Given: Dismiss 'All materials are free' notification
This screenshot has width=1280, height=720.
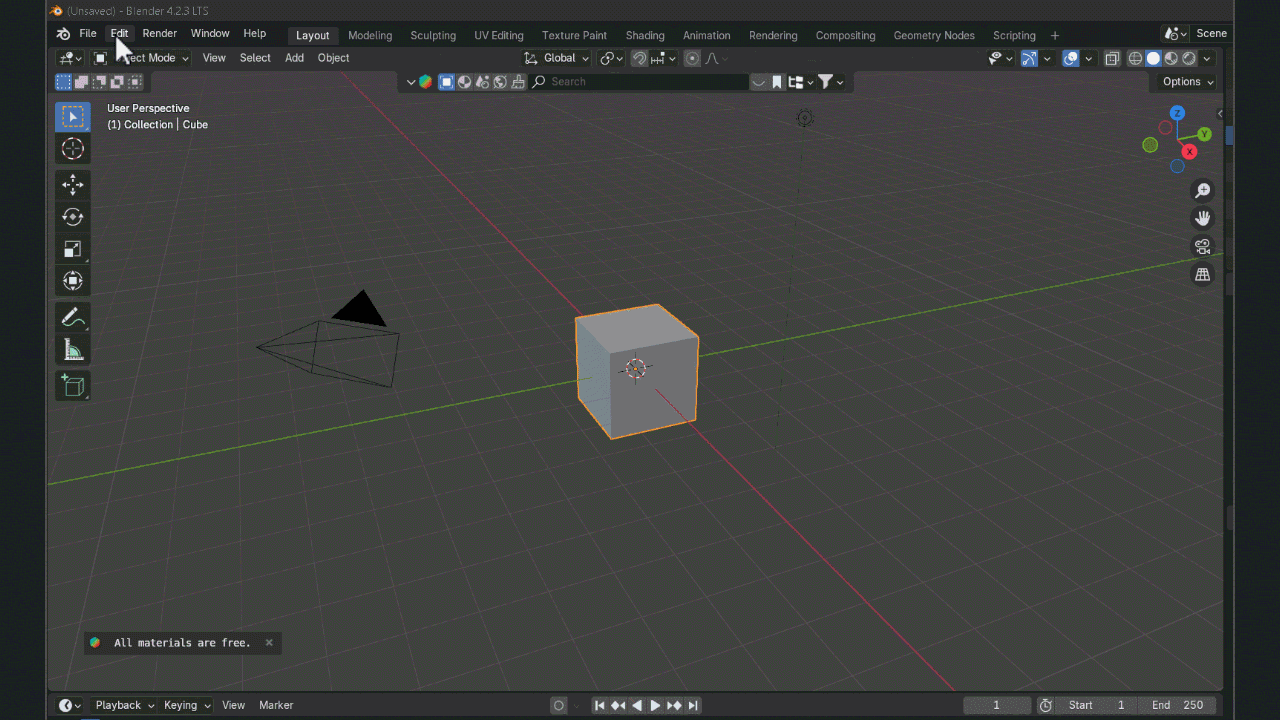Looking at the screenshot, I should tap(269, 643).
